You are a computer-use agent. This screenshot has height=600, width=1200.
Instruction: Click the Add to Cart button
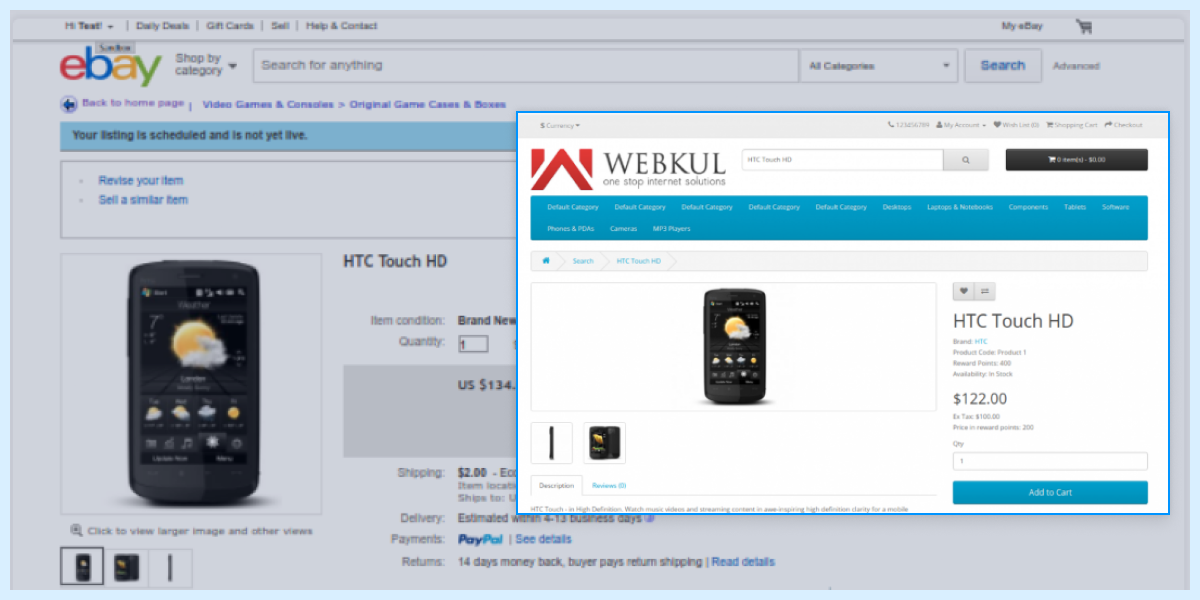pos(1050,492)
